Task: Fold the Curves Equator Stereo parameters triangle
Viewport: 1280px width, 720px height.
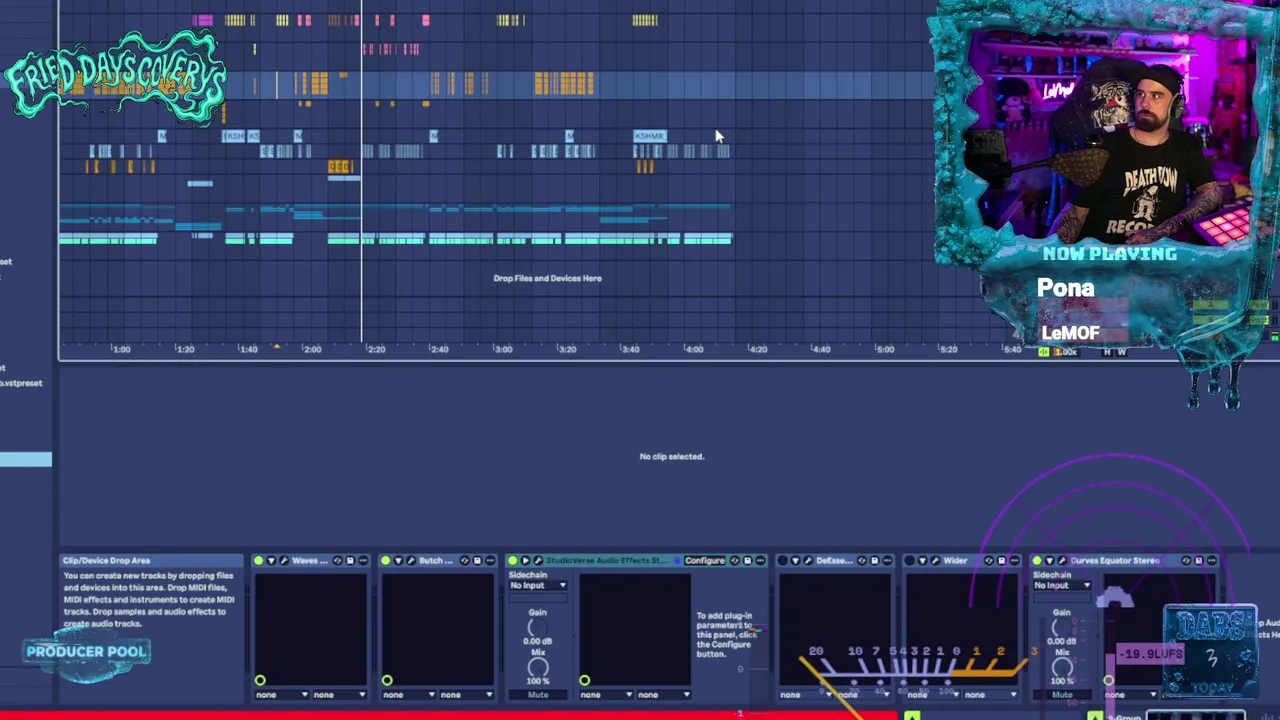Action: [x=1049, y=560]
